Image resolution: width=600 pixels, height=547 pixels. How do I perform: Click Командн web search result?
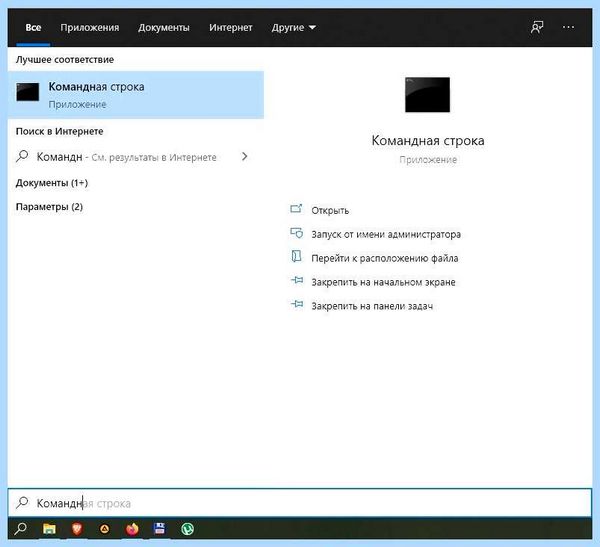(127, 157)
